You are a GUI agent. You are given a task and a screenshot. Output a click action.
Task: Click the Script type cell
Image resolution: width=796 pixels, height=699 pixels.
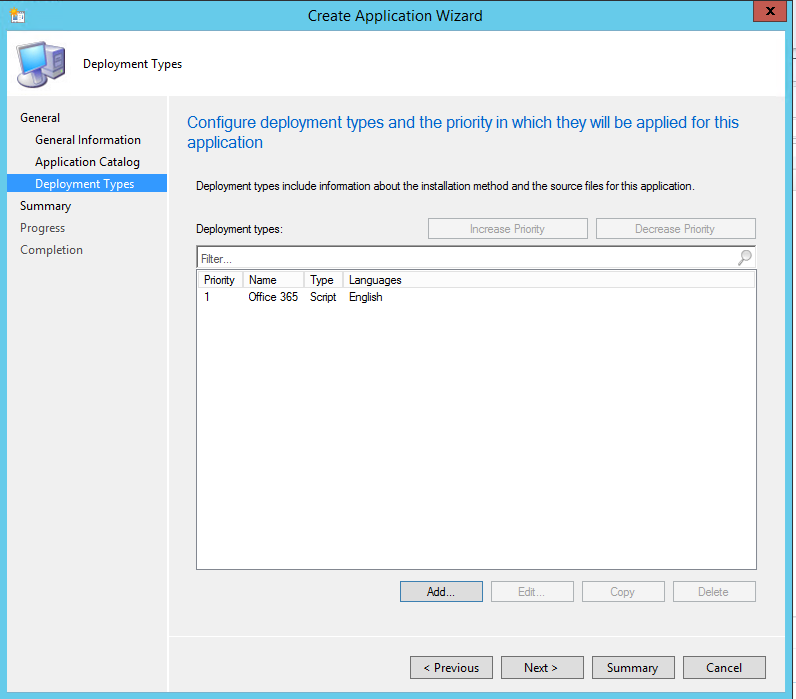pyautogui.click(x=323, y=297)
